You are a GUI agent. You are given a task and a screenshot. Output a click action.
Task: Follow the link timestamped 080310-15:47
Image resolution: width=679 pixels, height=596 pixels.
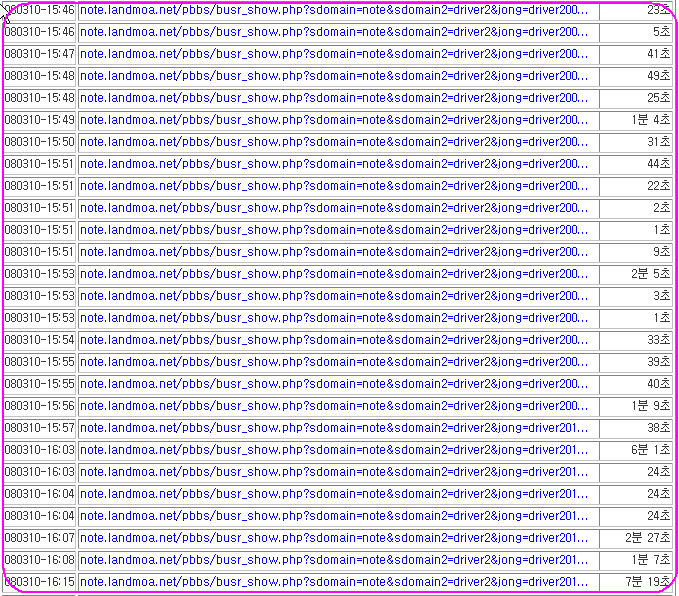click(334, 54)
